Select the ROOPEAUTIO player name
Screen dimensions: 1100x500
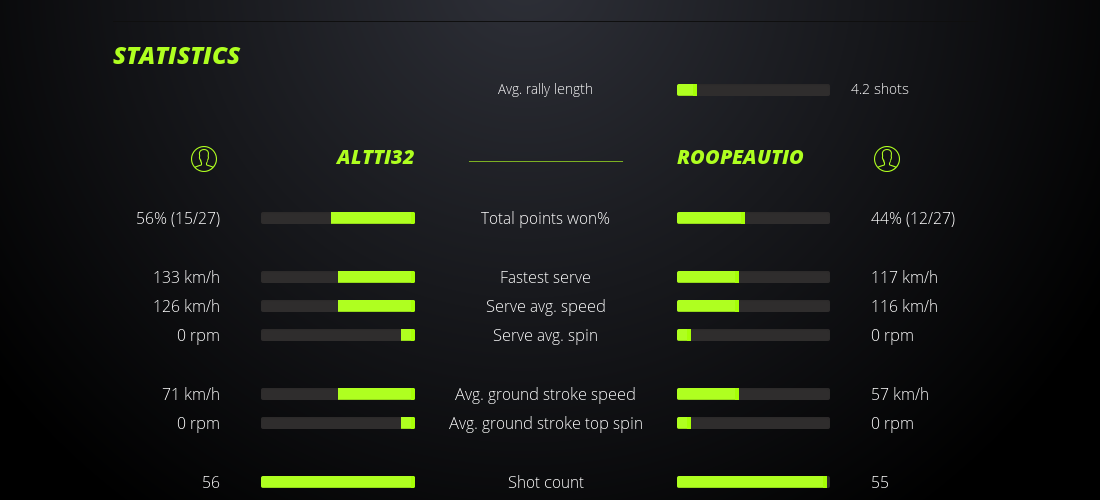pyautogui.click(x=740, y=158)
